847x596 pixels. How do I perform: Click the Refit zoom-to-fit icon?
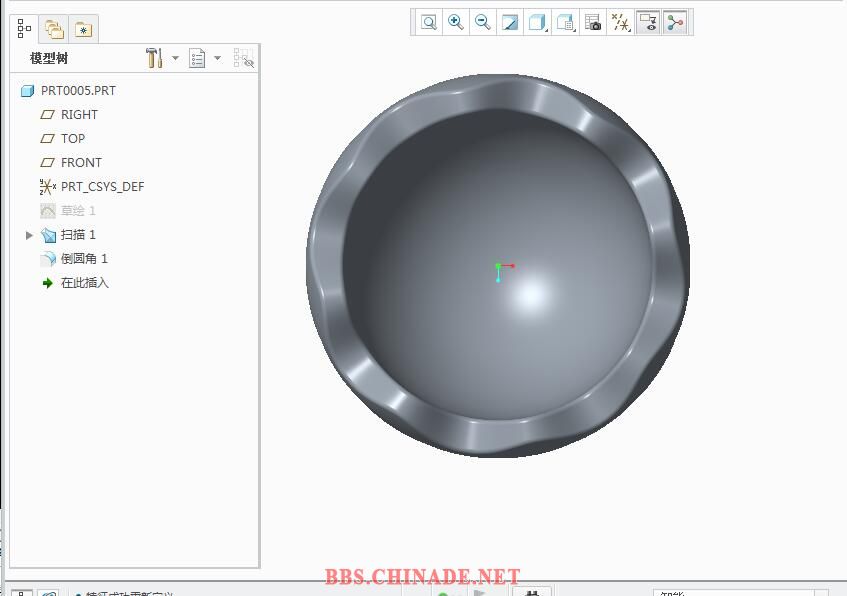tap(429, 22)
